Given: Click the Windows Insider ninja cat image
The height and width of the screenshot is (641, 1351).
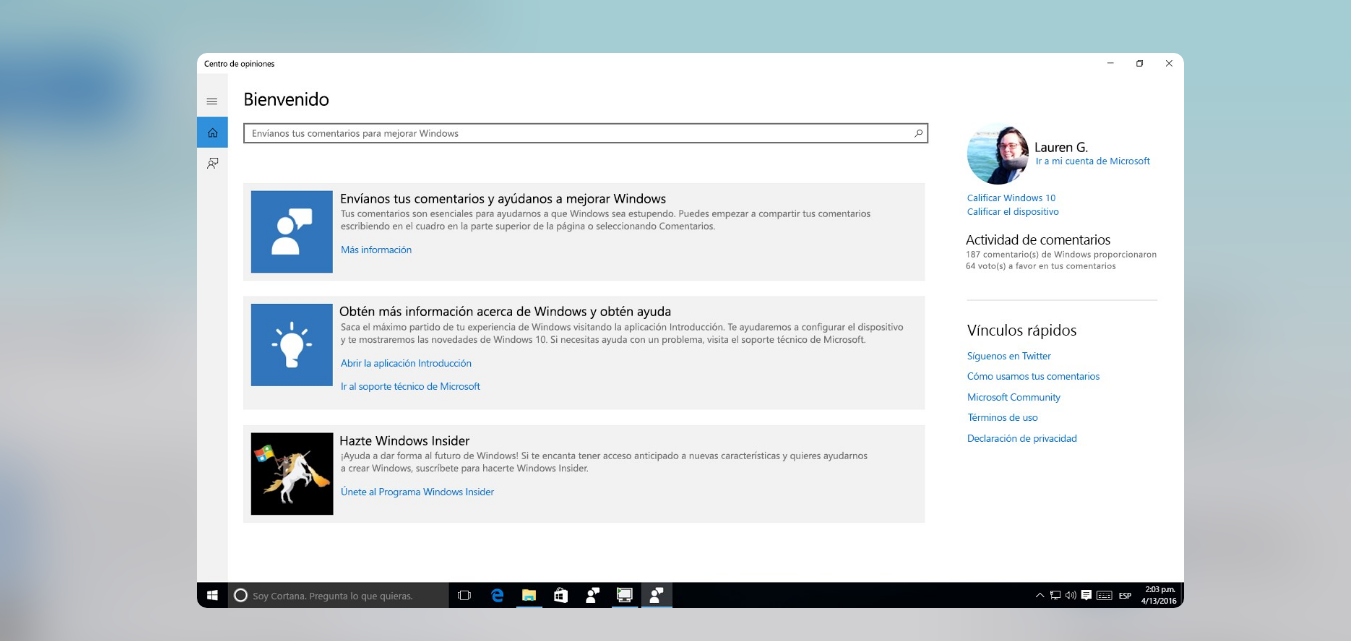Looking at the screenshot, I should (291, 473).
